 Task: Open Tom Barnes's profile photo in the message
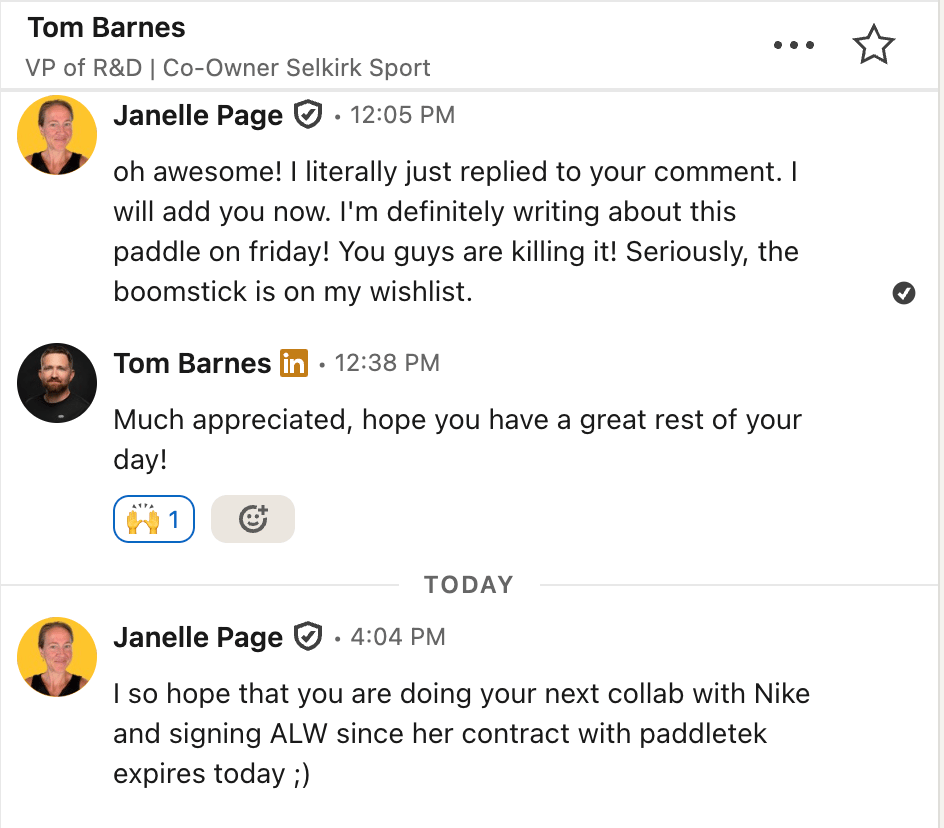pyautogui.click(x=57, y=383)
